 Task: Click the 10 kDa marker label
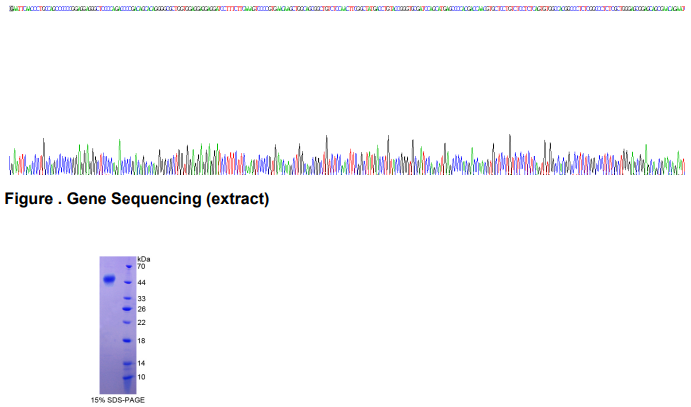click(142, 377)
